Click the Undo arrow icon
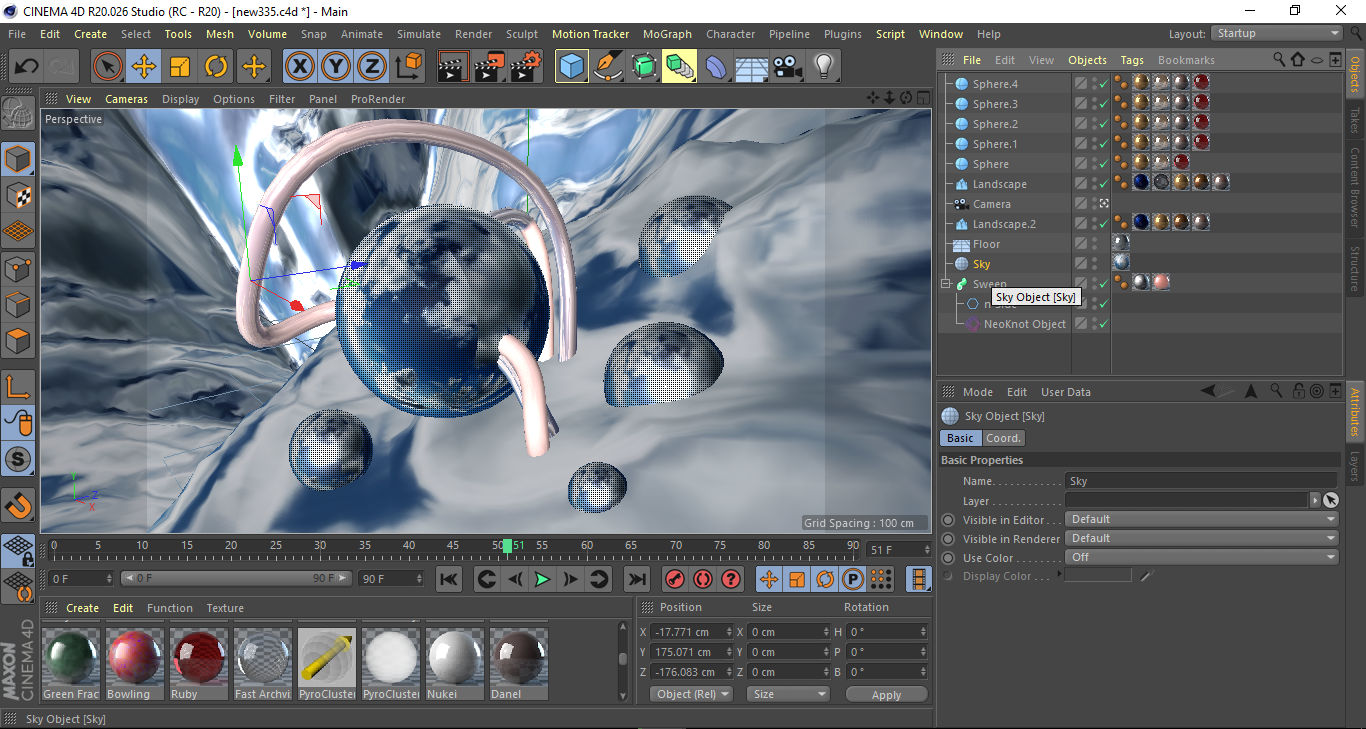1366x729 pixels. tap(26, 67)
